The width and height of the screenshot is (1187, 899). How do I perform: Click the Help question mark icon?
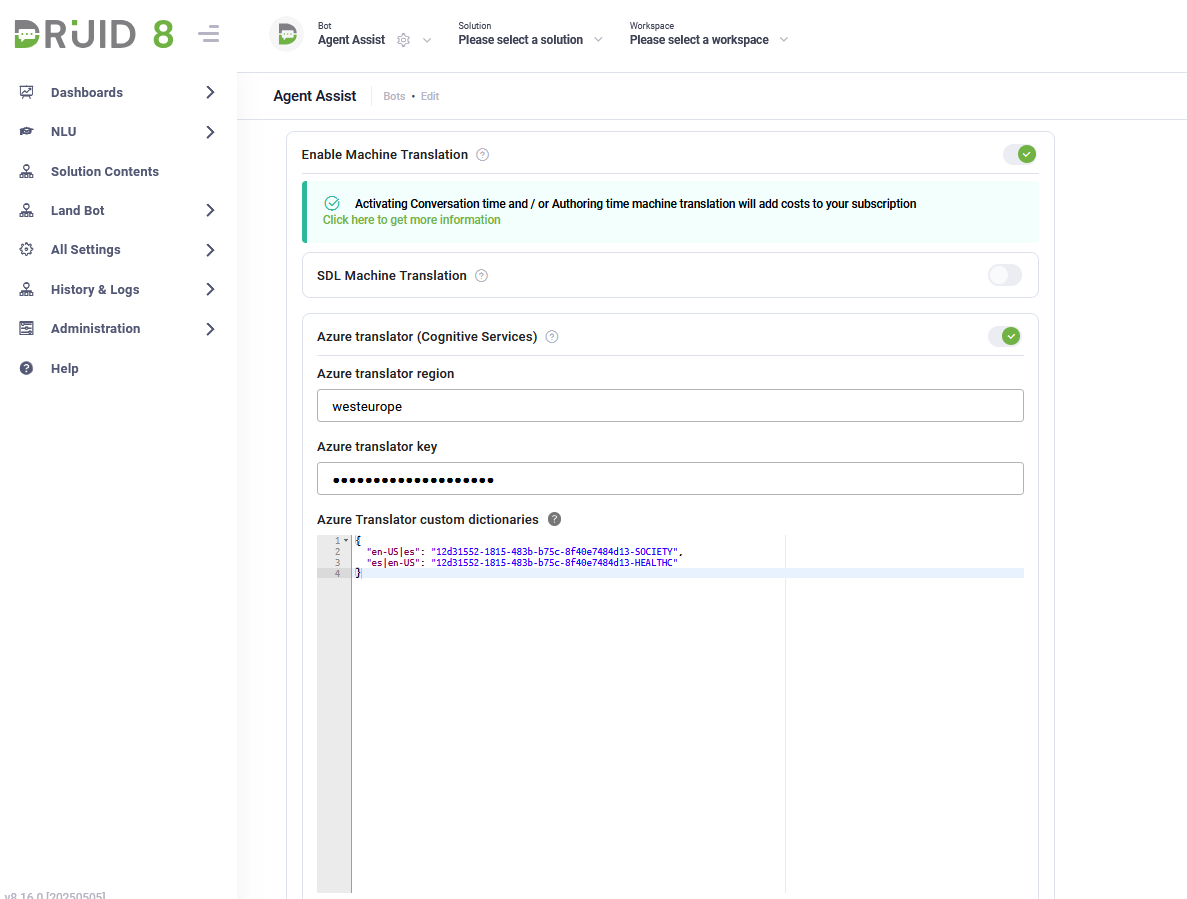(26, 369)
